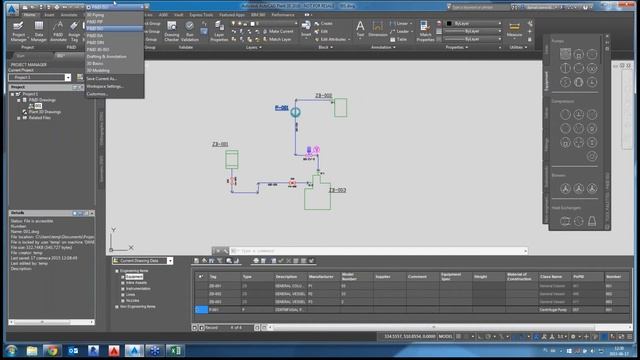Click the P&ID Annotate tool
Viewport: 640px width, 360px height.
point(58,31)
